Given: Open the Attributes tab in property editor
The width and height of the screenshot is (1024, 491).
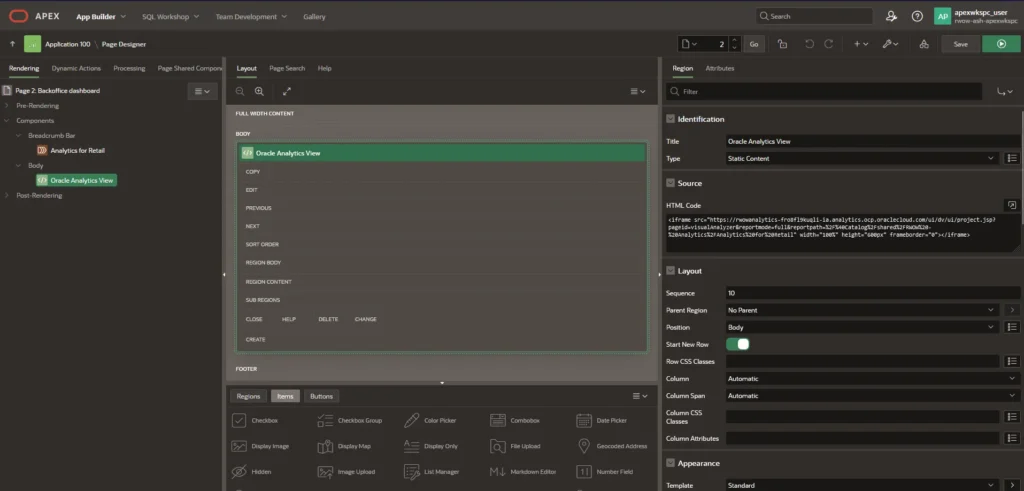Looking at the screenshot, I should pyautogui.click(x=719, y=68).
